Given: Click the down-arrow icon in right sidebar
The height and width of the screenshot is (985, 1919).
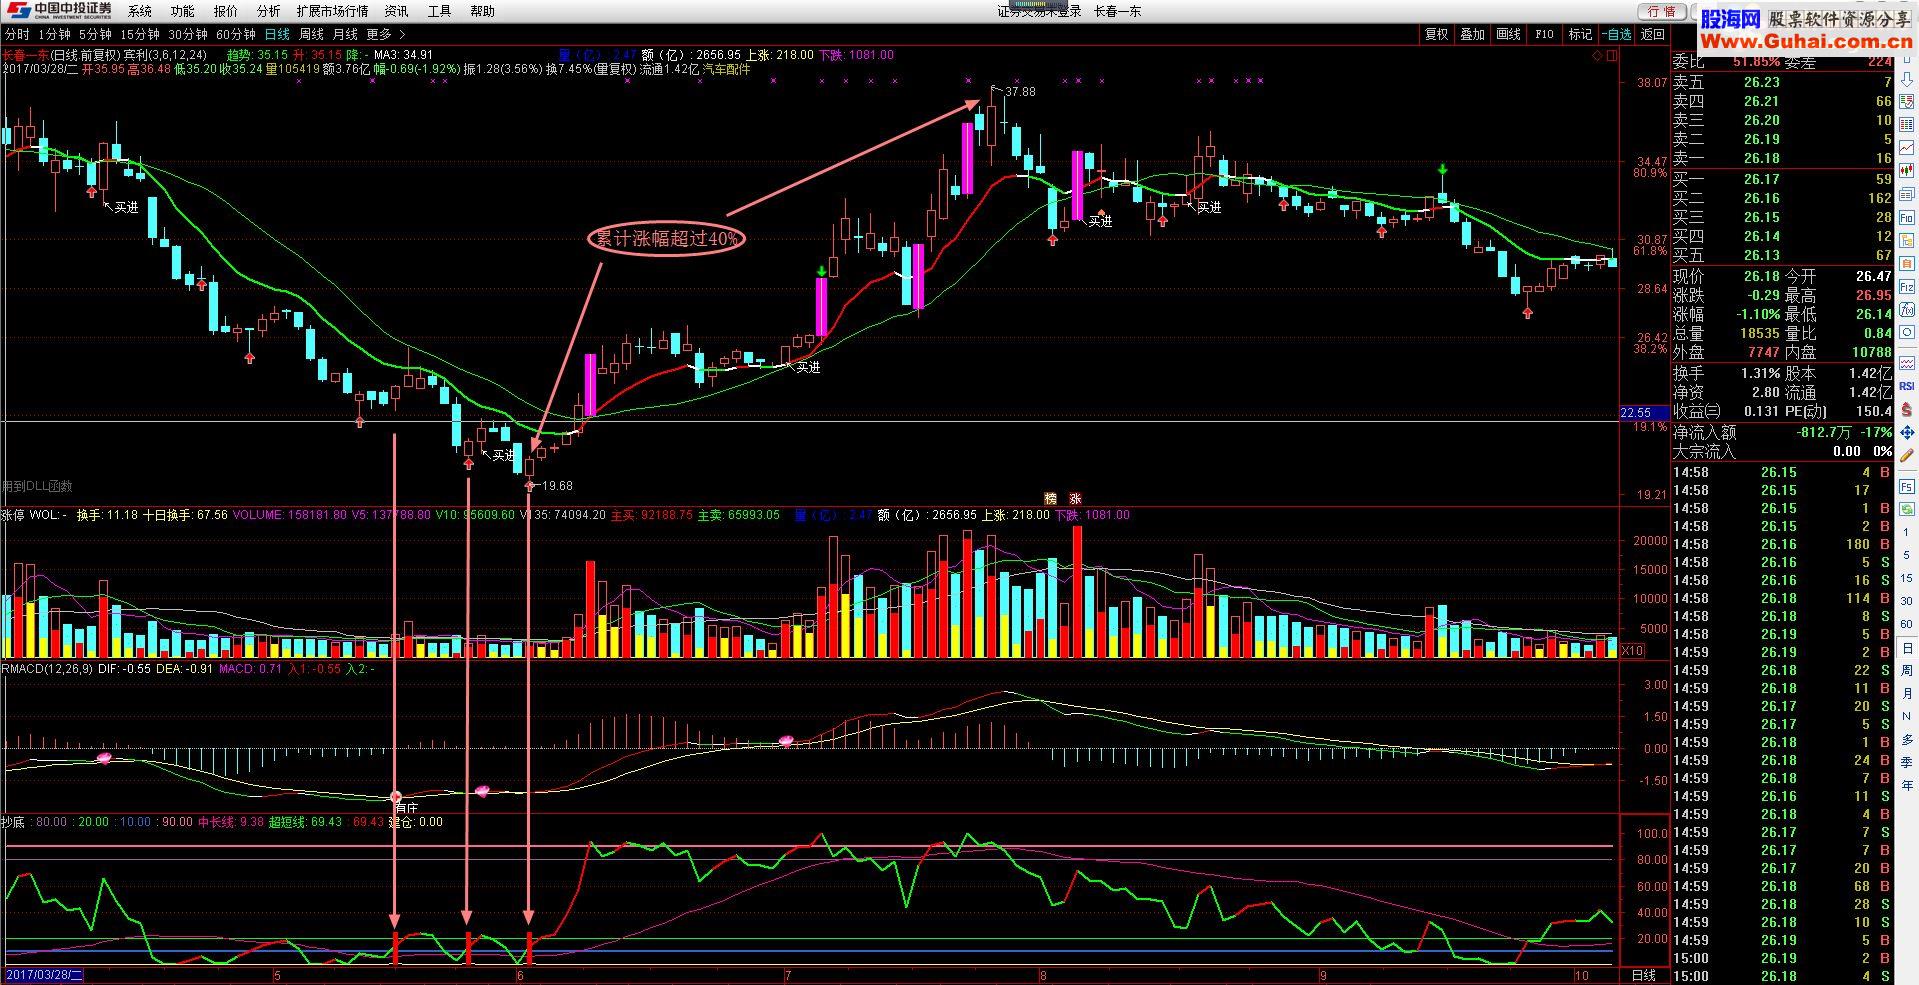Looking at the screenshot, I should coord(1907,80).
